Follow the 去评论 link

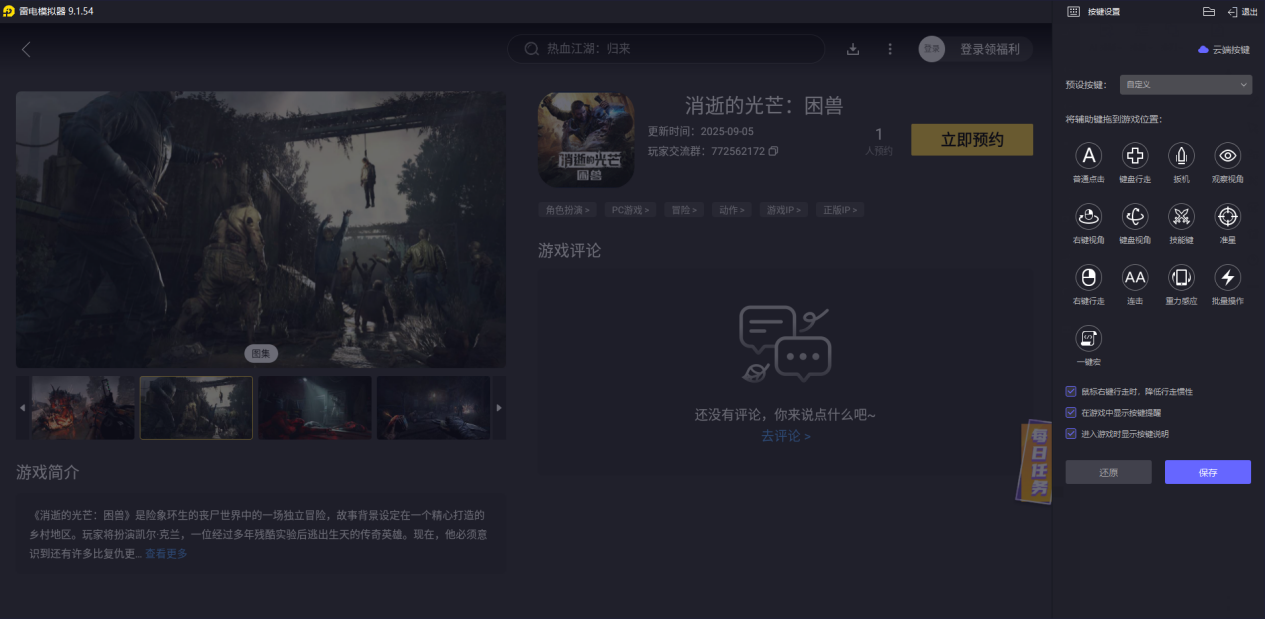click(x=786, y=436)
